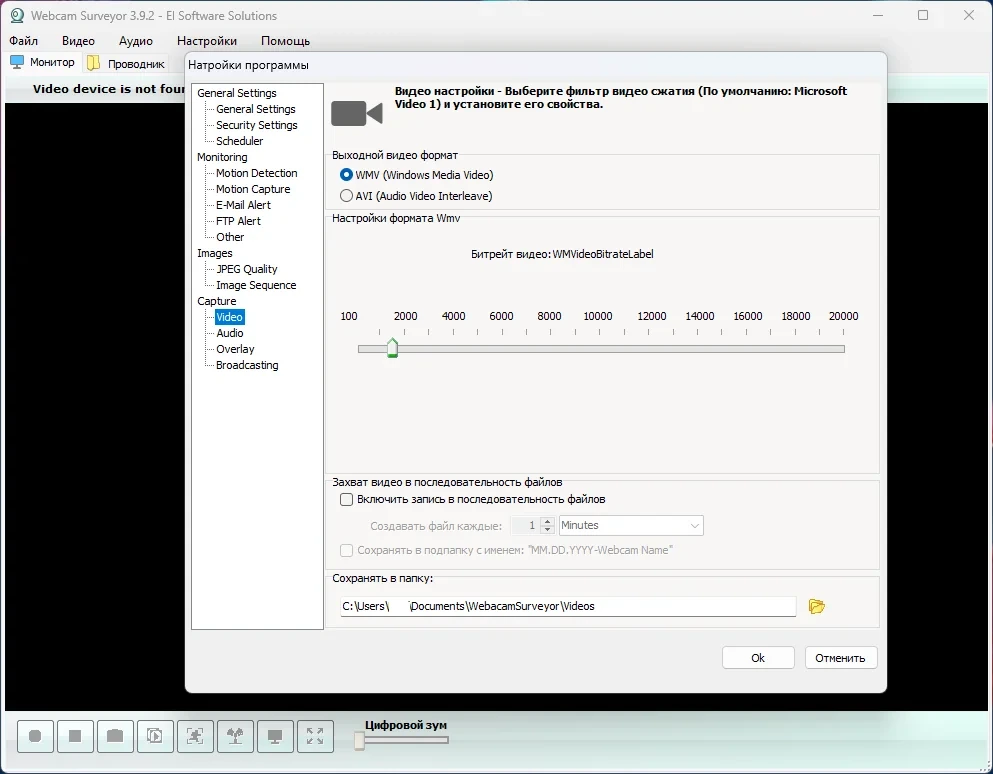Click the Отменить button
Image resolution: width=993 pixels, height=774 pixels.
840,657
